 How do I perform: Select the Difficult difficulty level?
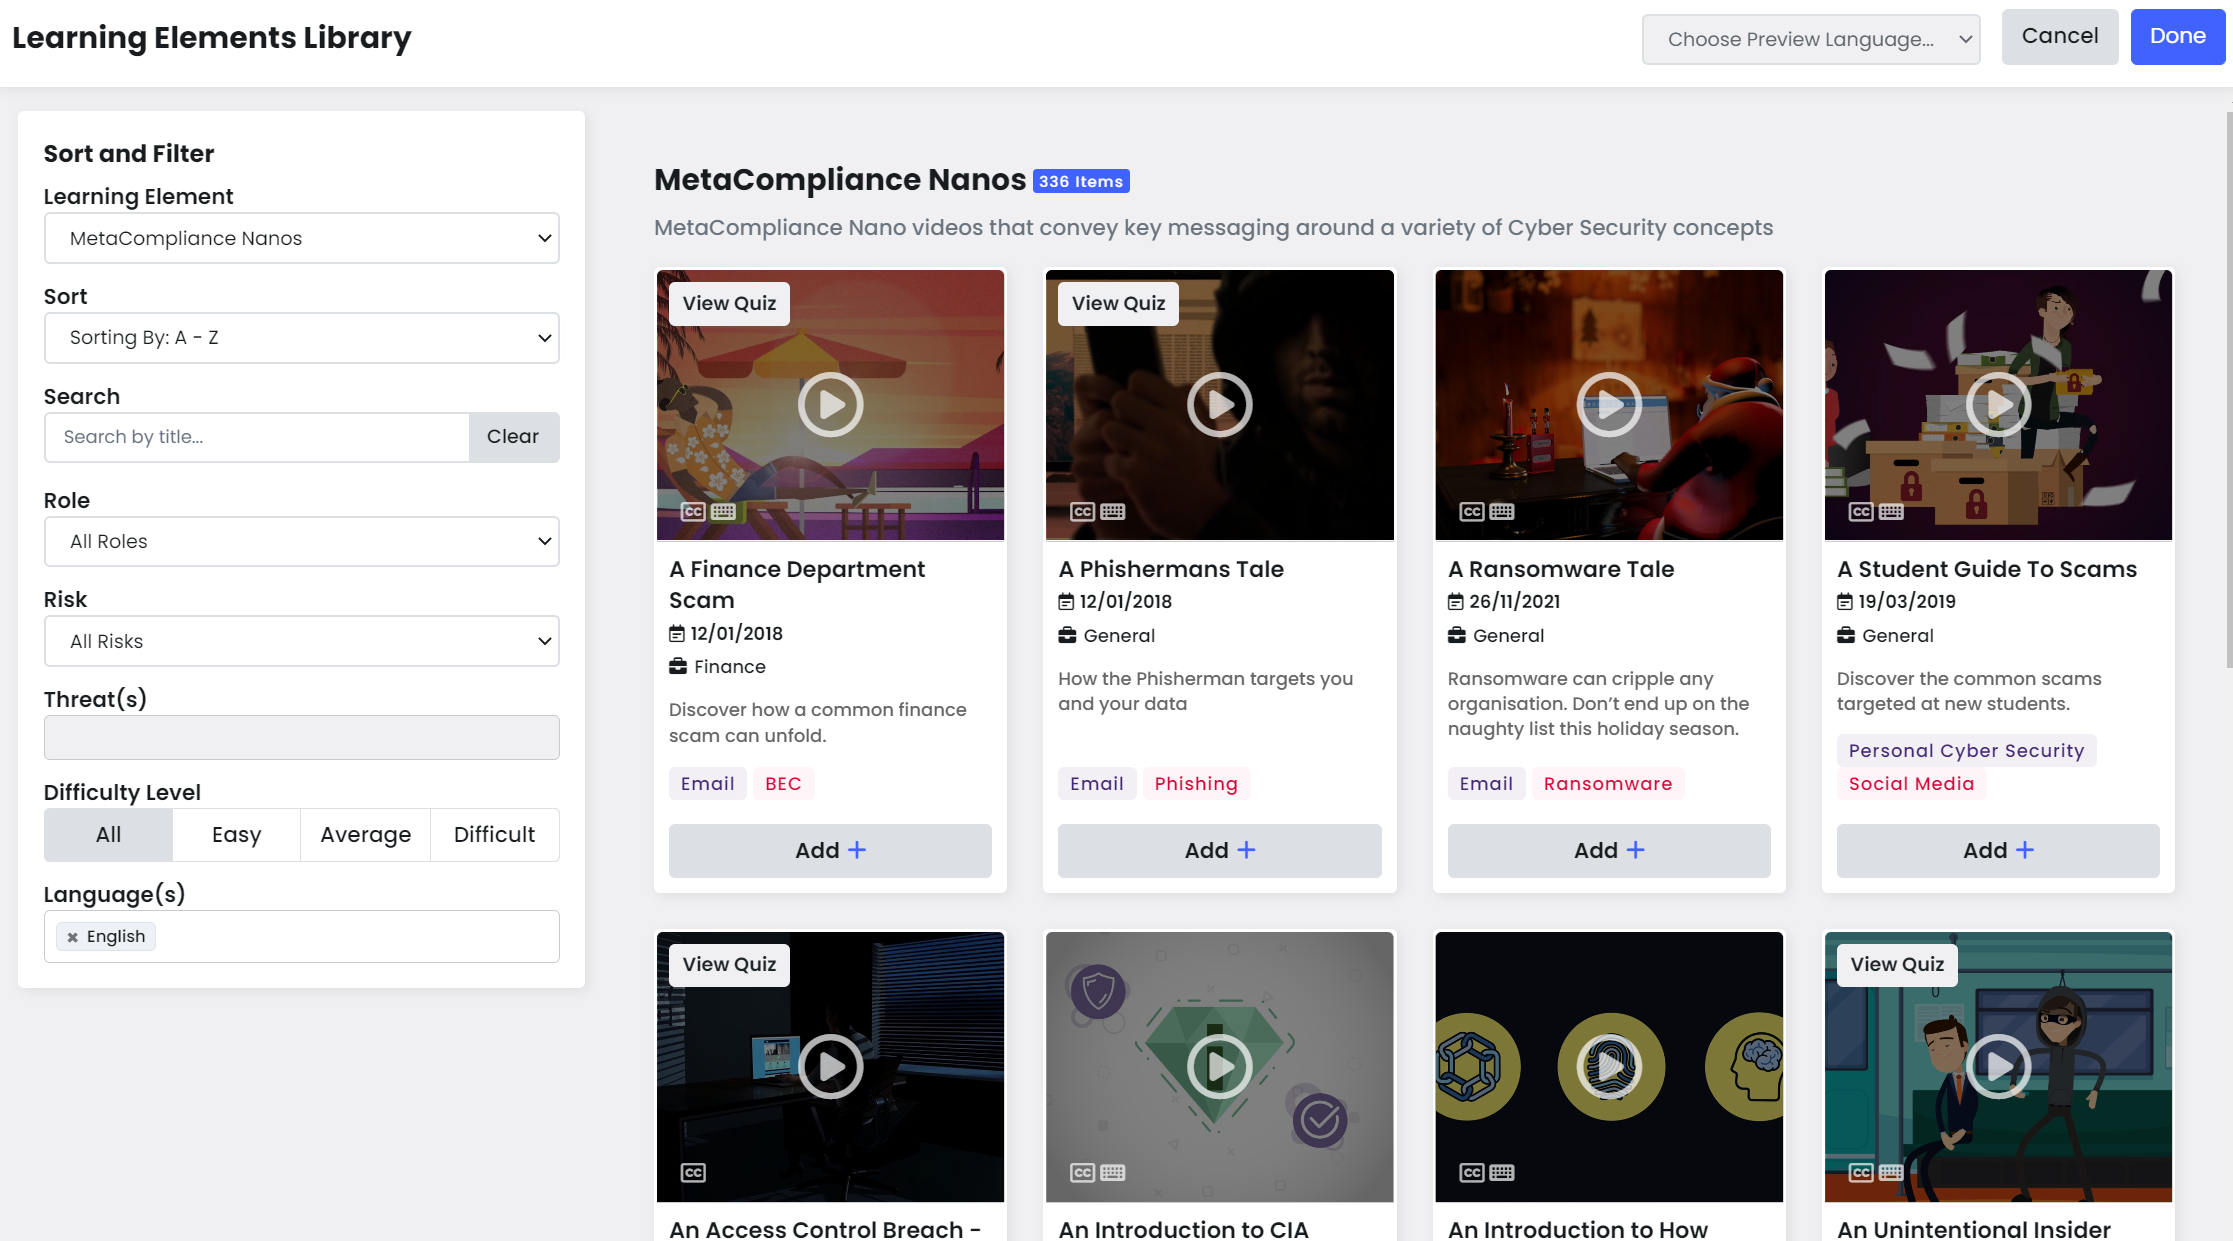(495, 835)
